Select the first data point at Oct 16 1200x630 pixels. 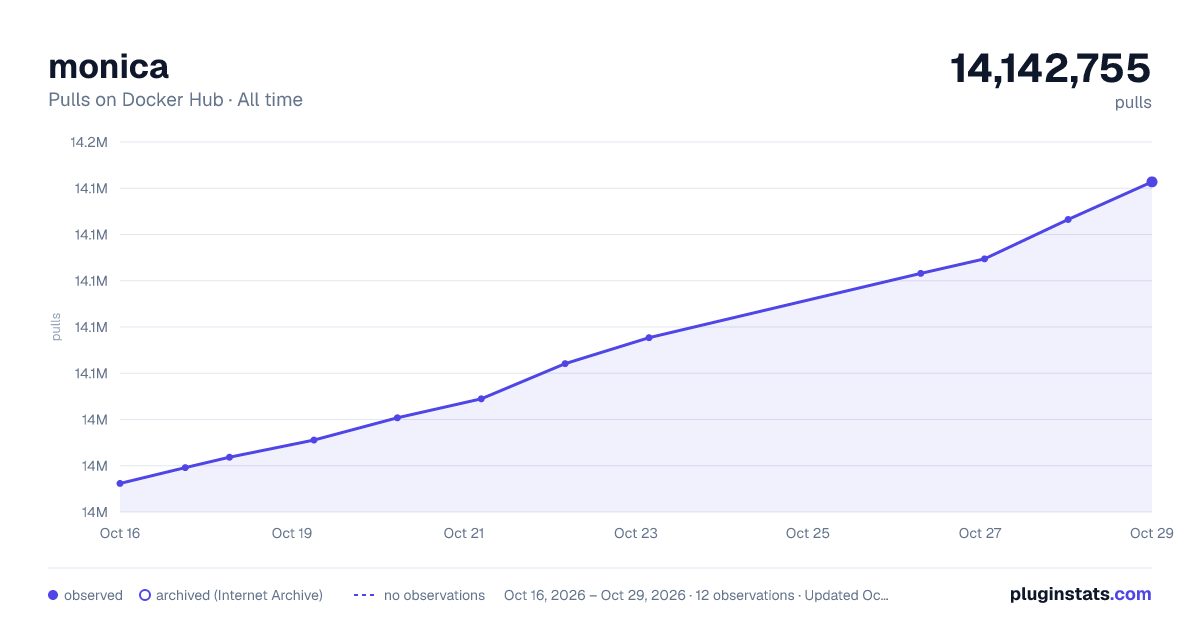coord(120,484)
